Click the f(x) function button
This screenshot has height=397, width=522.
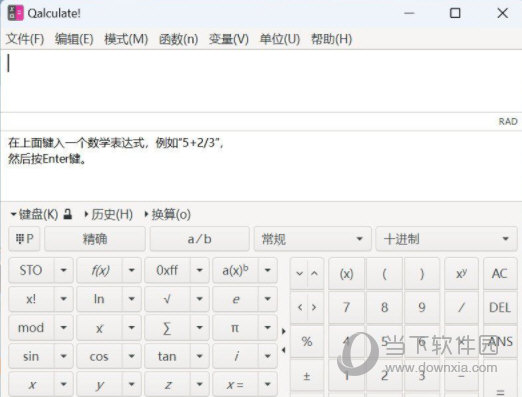(x=100, y=270)
